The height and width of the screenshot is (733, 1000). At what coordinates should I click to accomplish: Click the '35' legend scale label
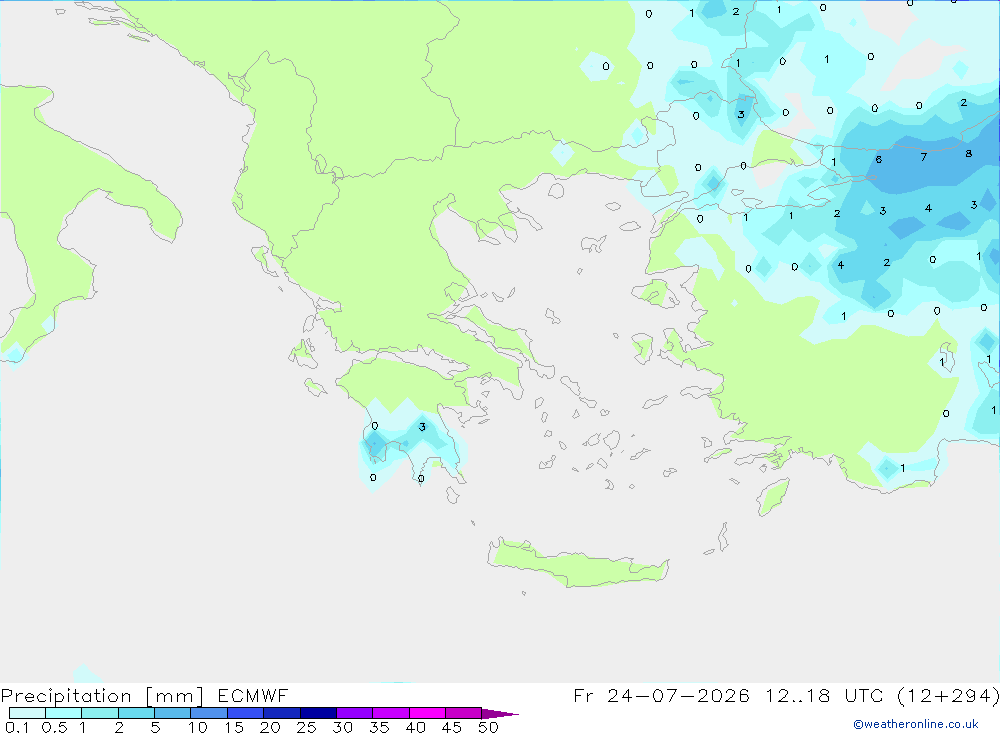coord(379,727)
